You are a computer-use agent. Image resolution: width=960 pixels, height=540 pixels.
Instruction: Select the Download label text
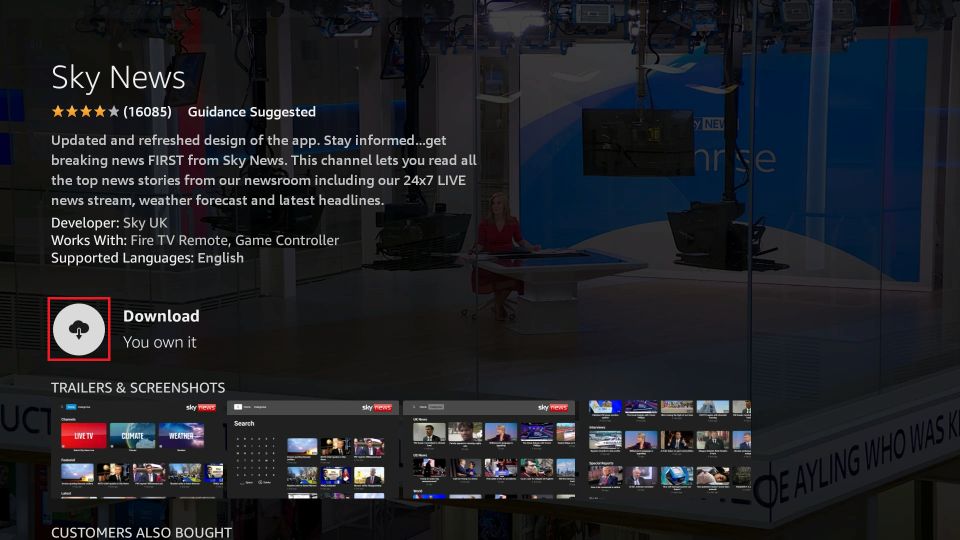click(x=161, y=316)
